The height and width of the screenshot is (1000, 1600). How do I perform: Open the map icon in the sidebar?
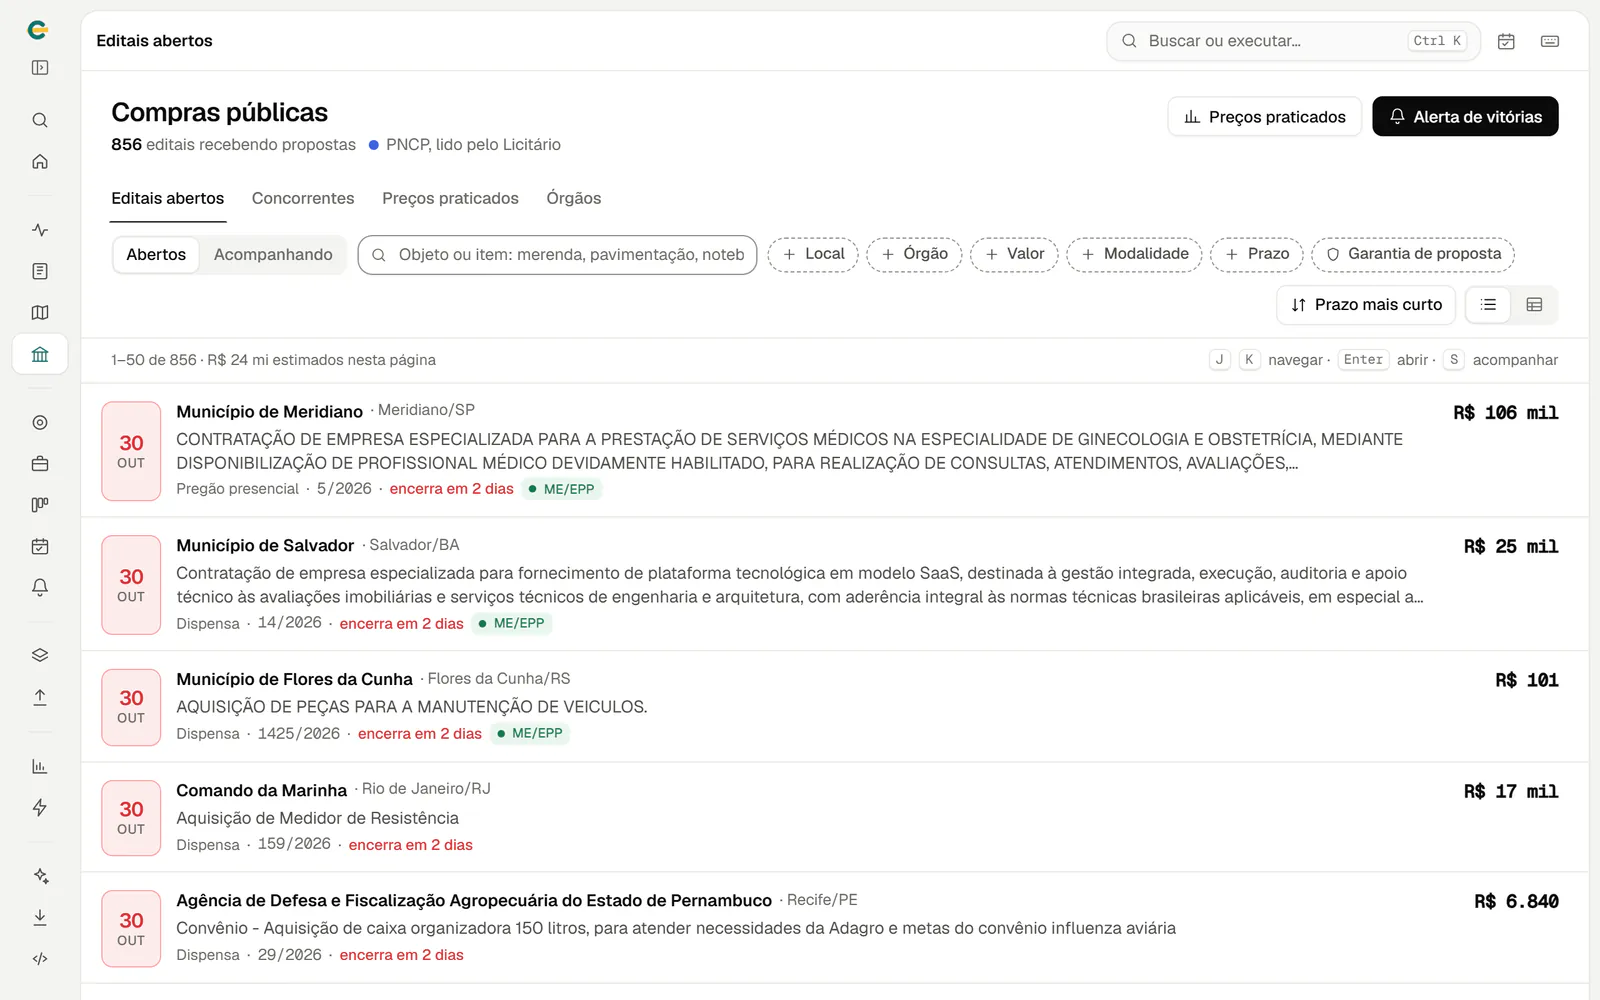point(40,313)
